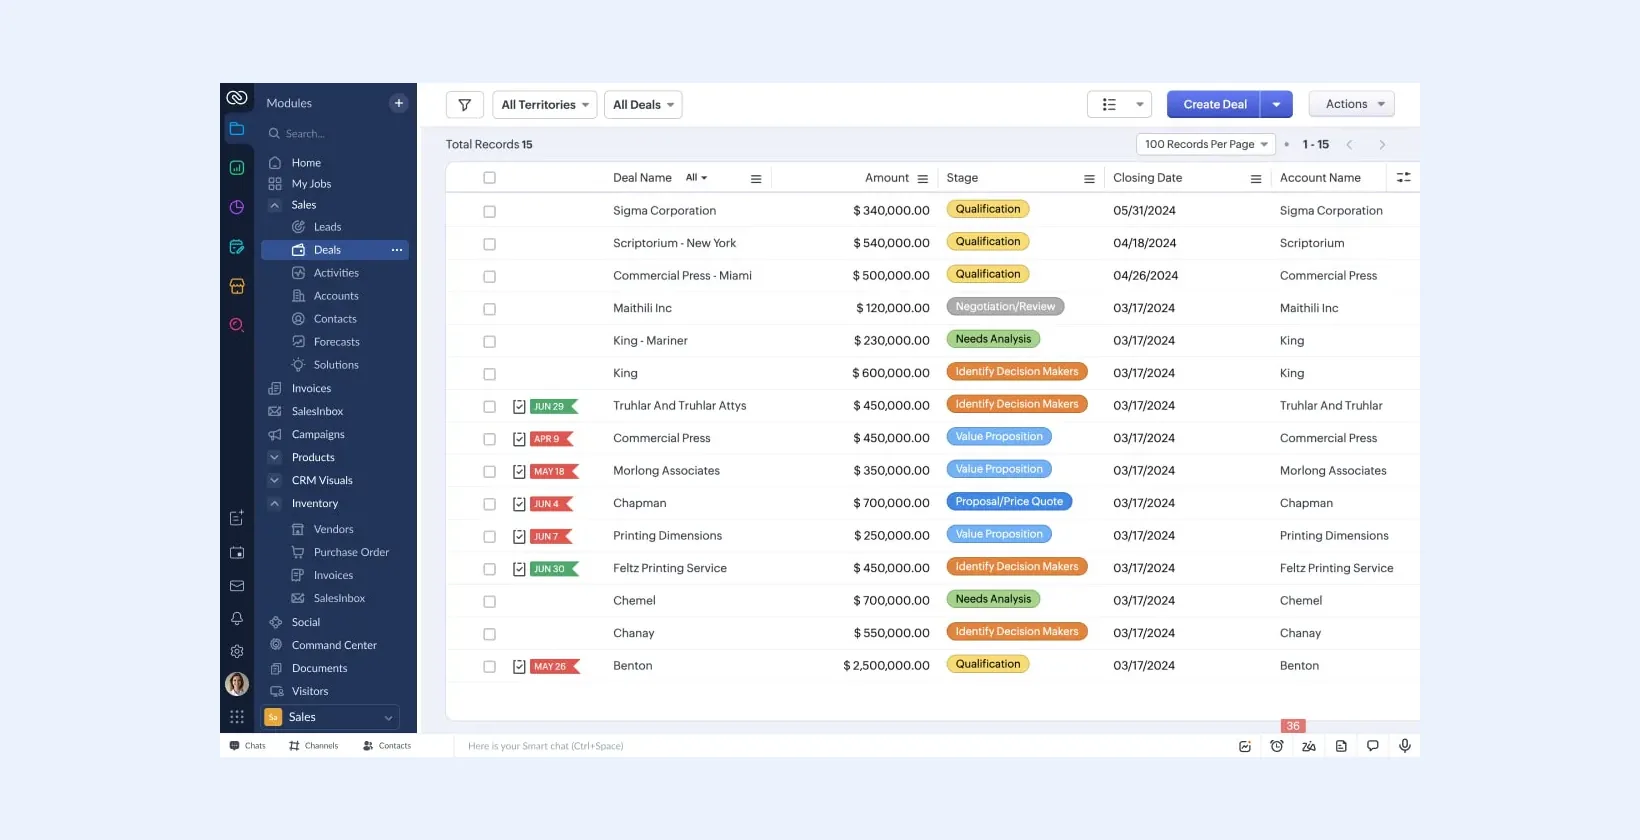Select the Benton row checkbox
Image resolution: width=1640 pixels, height=840 pixels.
pos(489,667)
